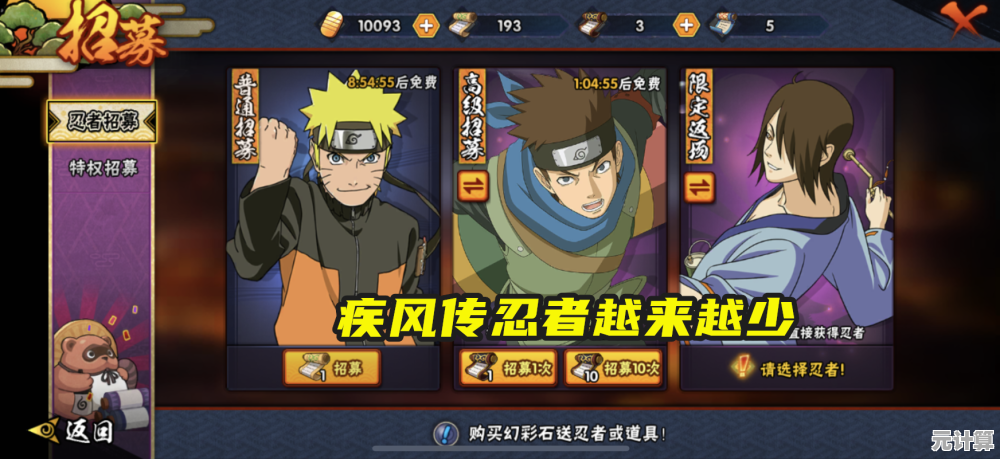The width and height of the screenshot is (1000, 459).
Task: Tap the plus button beside the scroll count 3
Action: click(x=686, y=26)
